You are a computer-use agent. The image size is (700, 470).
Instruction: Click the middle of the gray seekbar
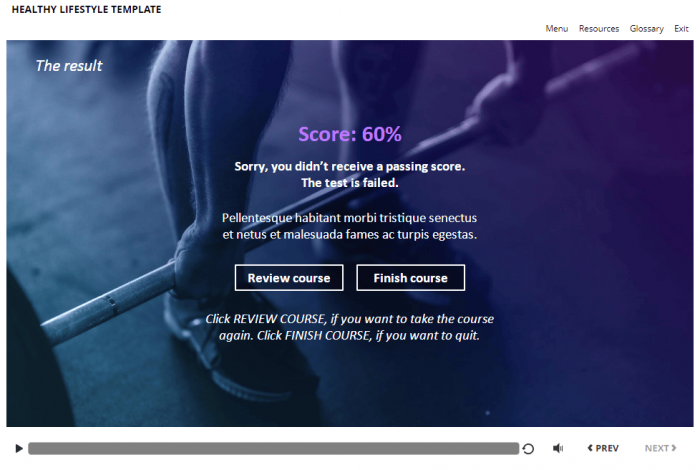(x=274, y=449)
